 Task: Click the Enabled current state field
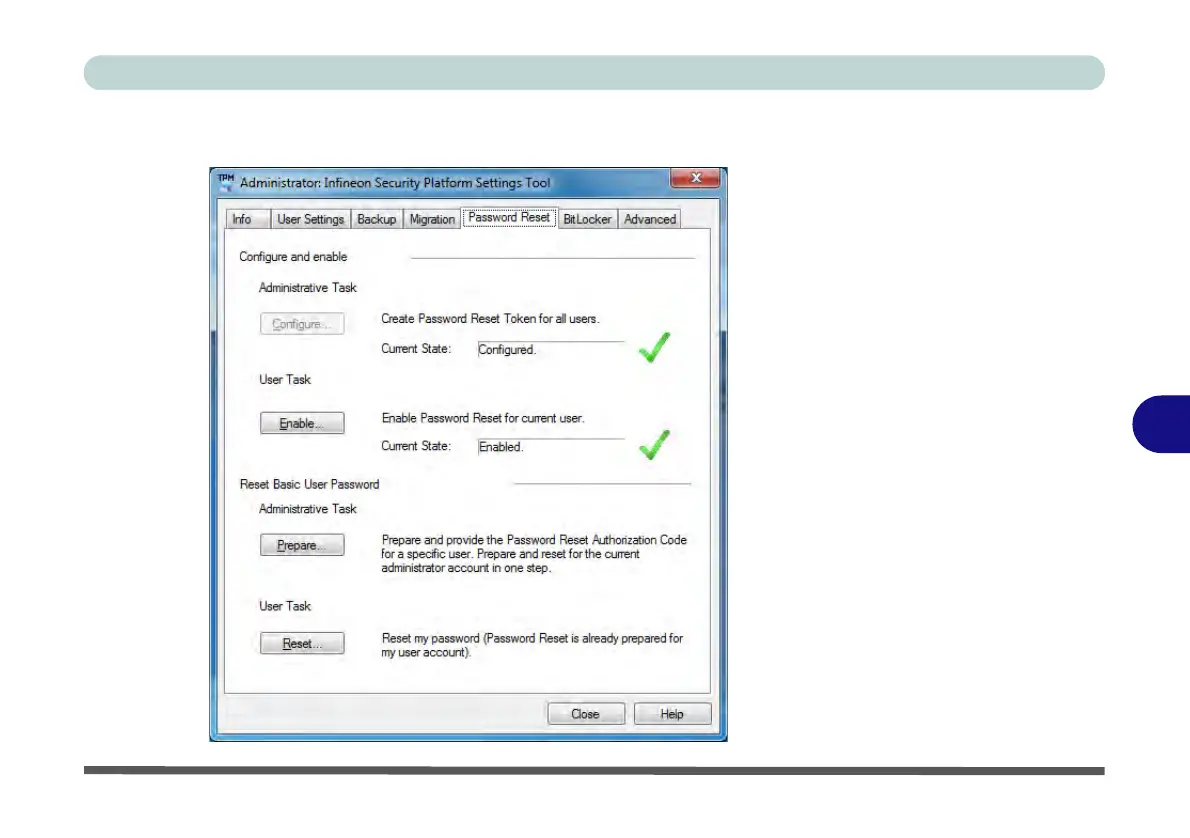[550, 447]
